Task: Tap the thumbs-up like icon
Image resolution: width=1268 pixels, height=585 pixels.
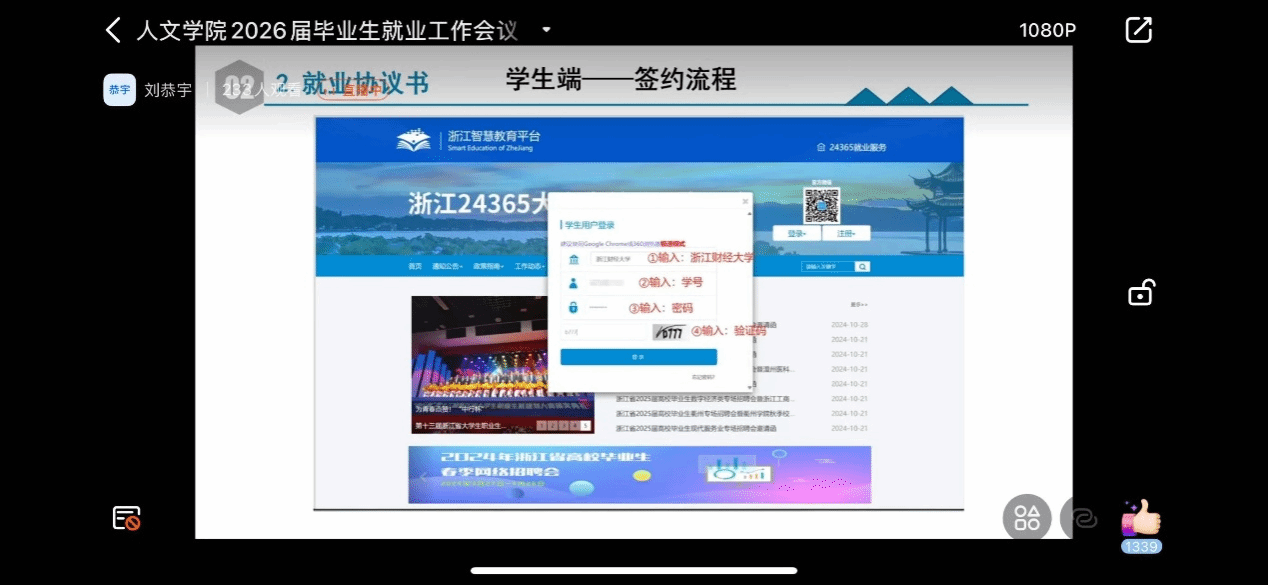Action: [1141, 518]
